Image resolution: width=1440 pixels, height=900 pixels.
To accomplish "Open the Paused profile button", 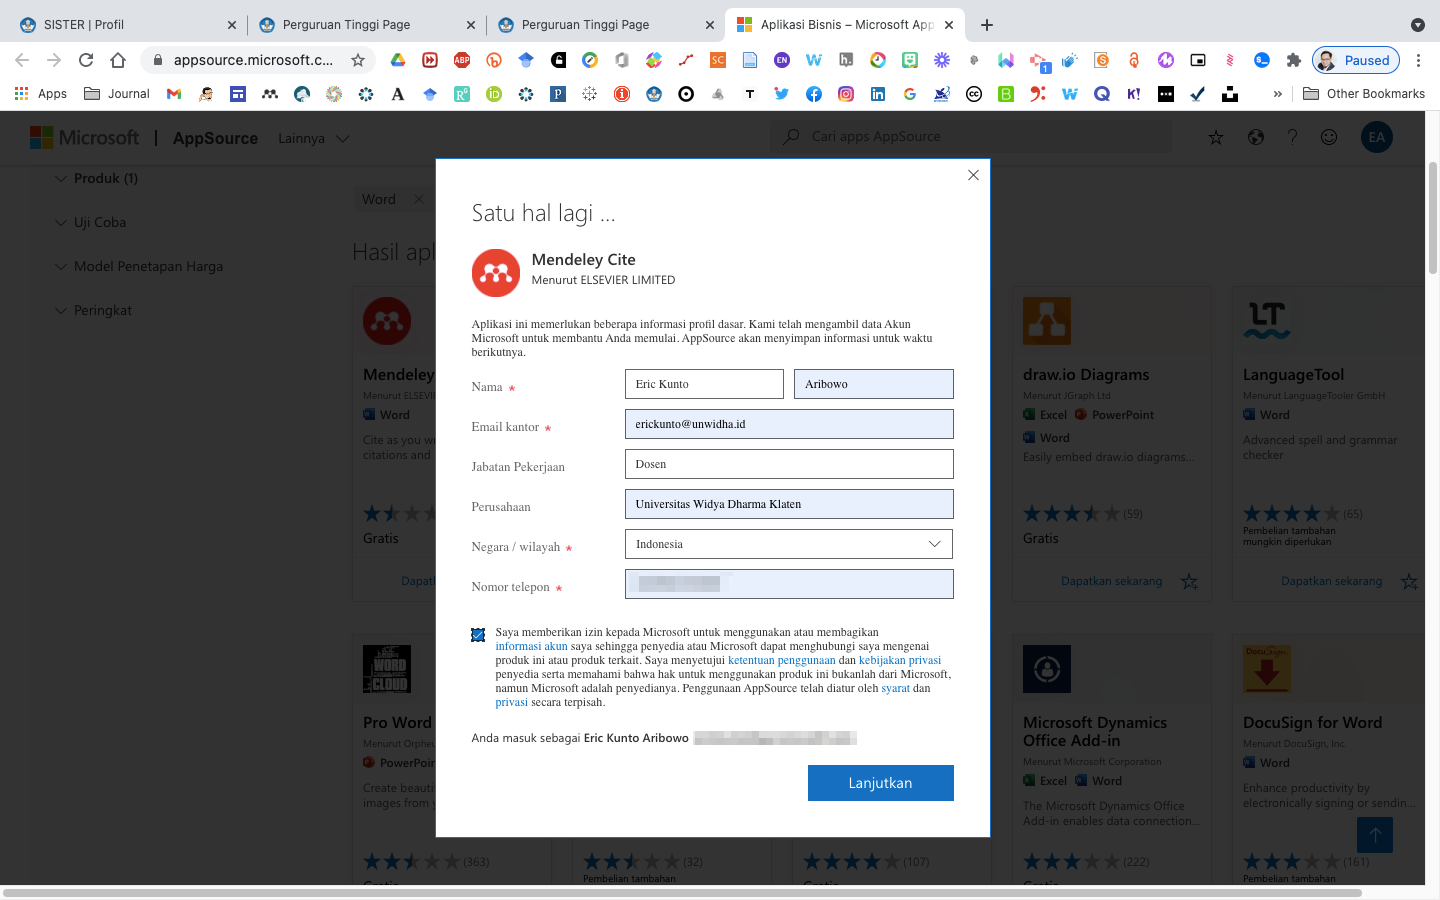I will pos(1356,60).
